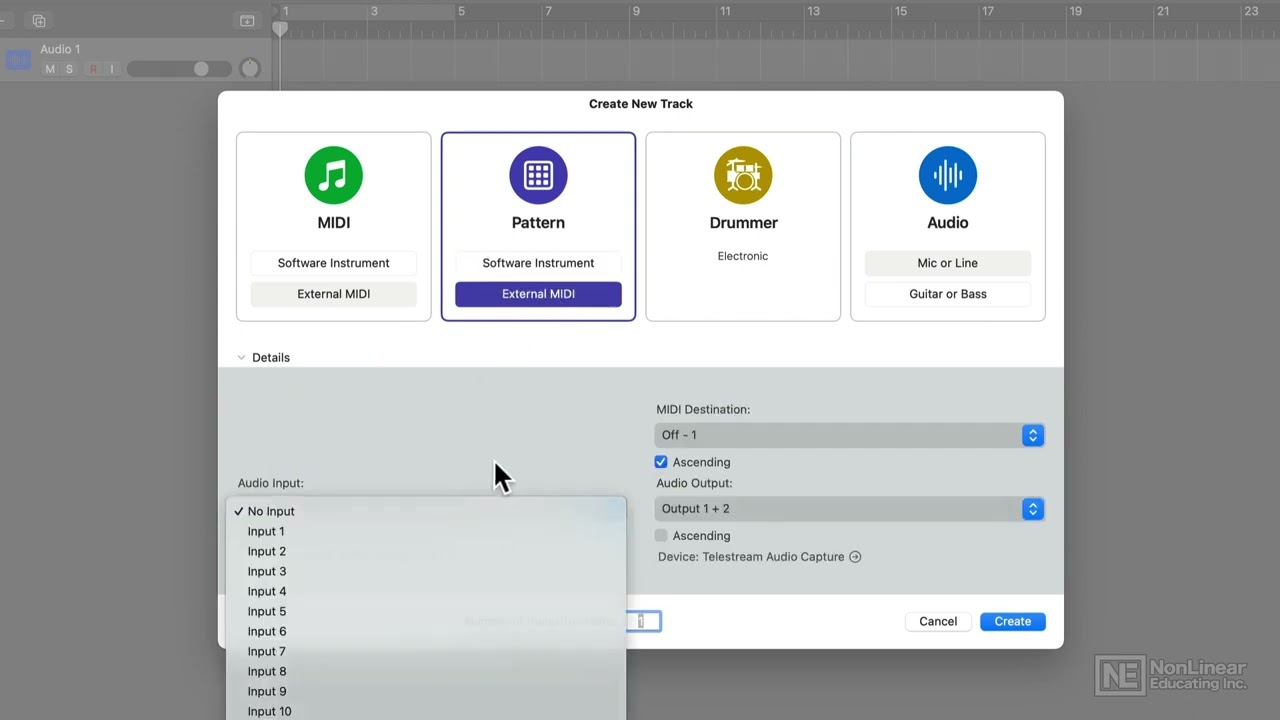
Task: Click the blue Audio waveform icon
Action: (x=947, y=175)
